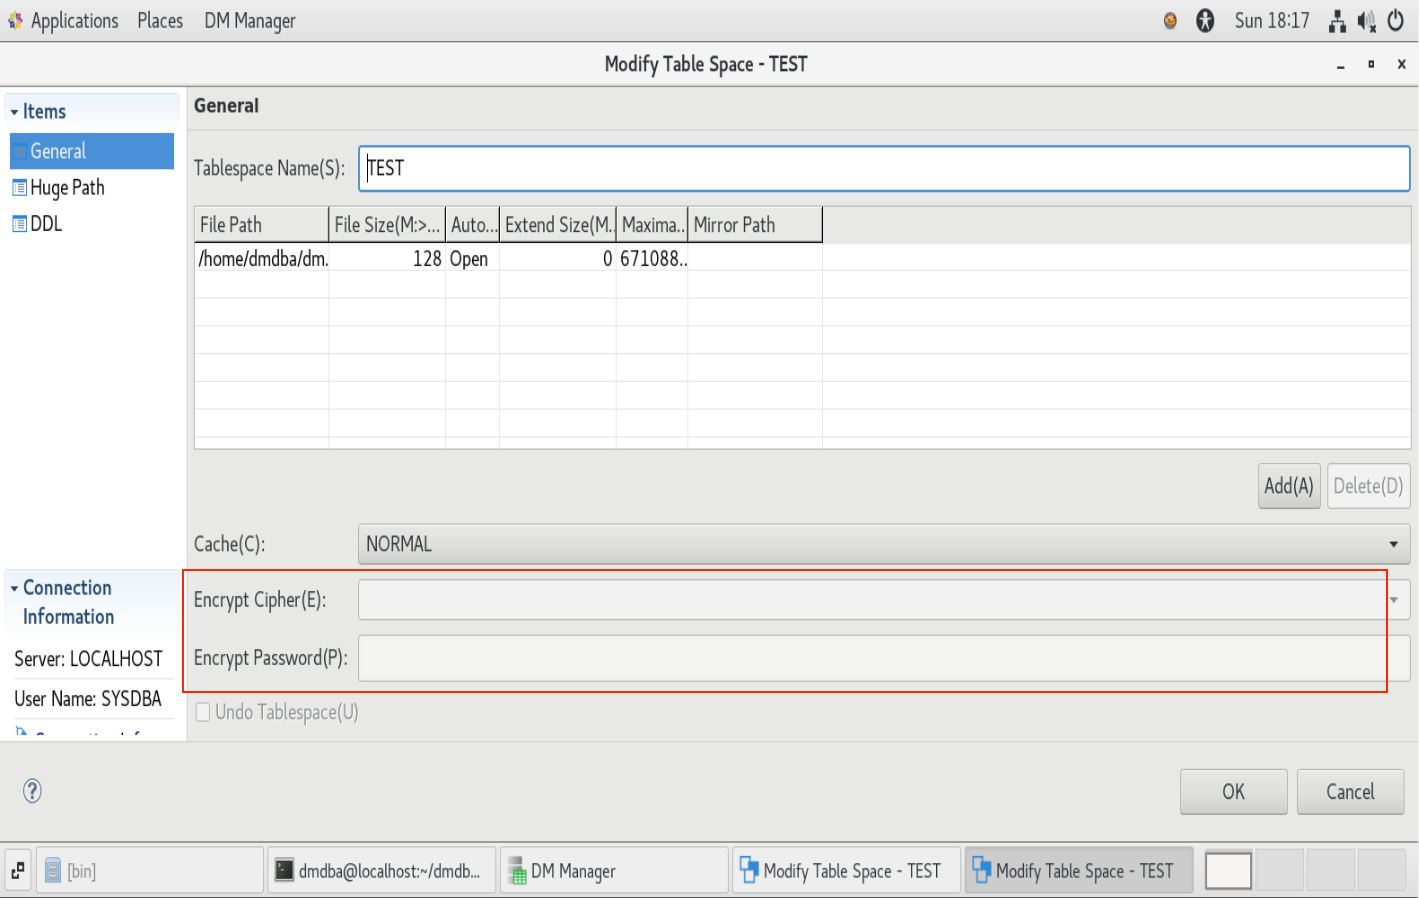Select the General item in the sidebar

tap(92, 151)
